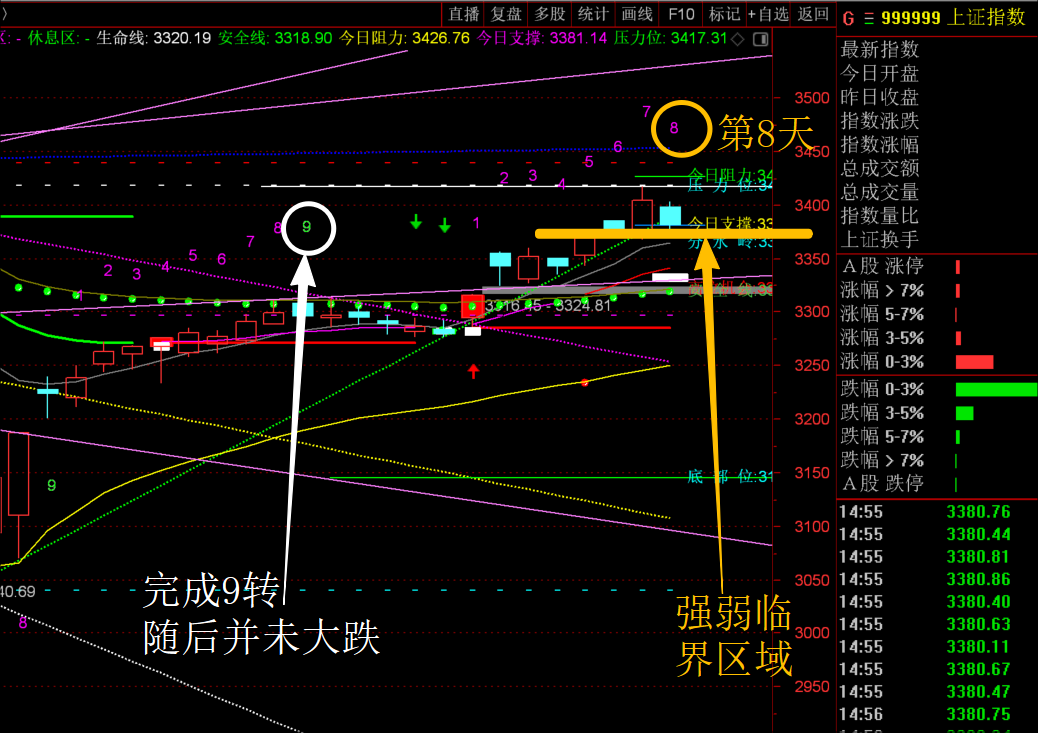Select the 999999 上证指数 title

click(x=953, y=18)
